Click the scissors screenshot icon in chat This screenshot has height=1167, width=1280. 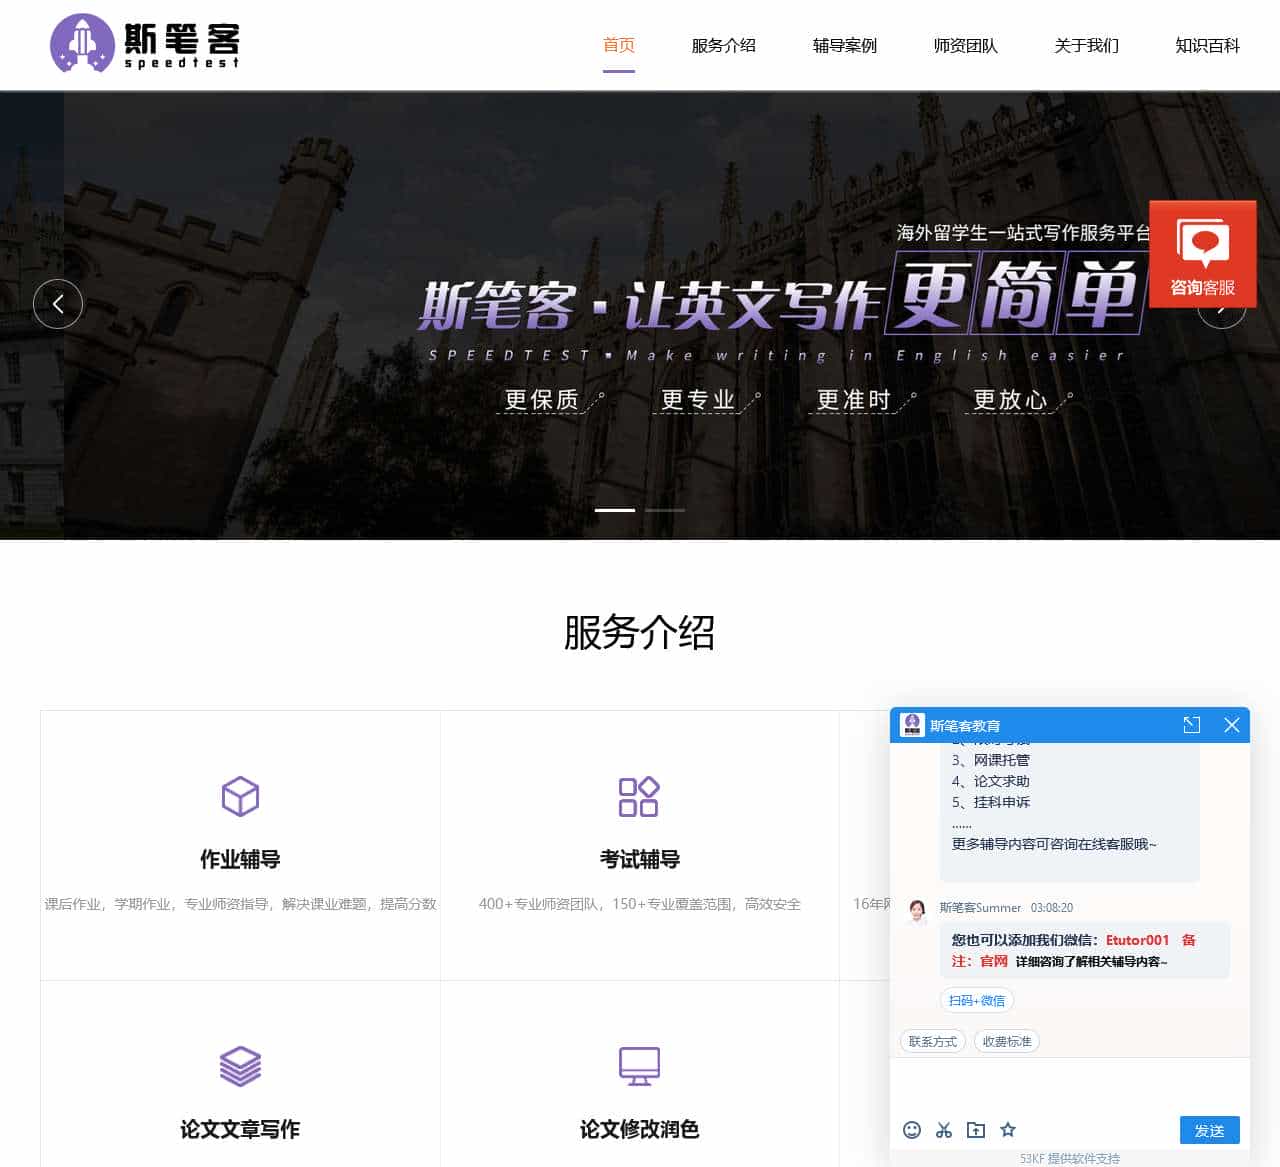[x=944, y=1130]
